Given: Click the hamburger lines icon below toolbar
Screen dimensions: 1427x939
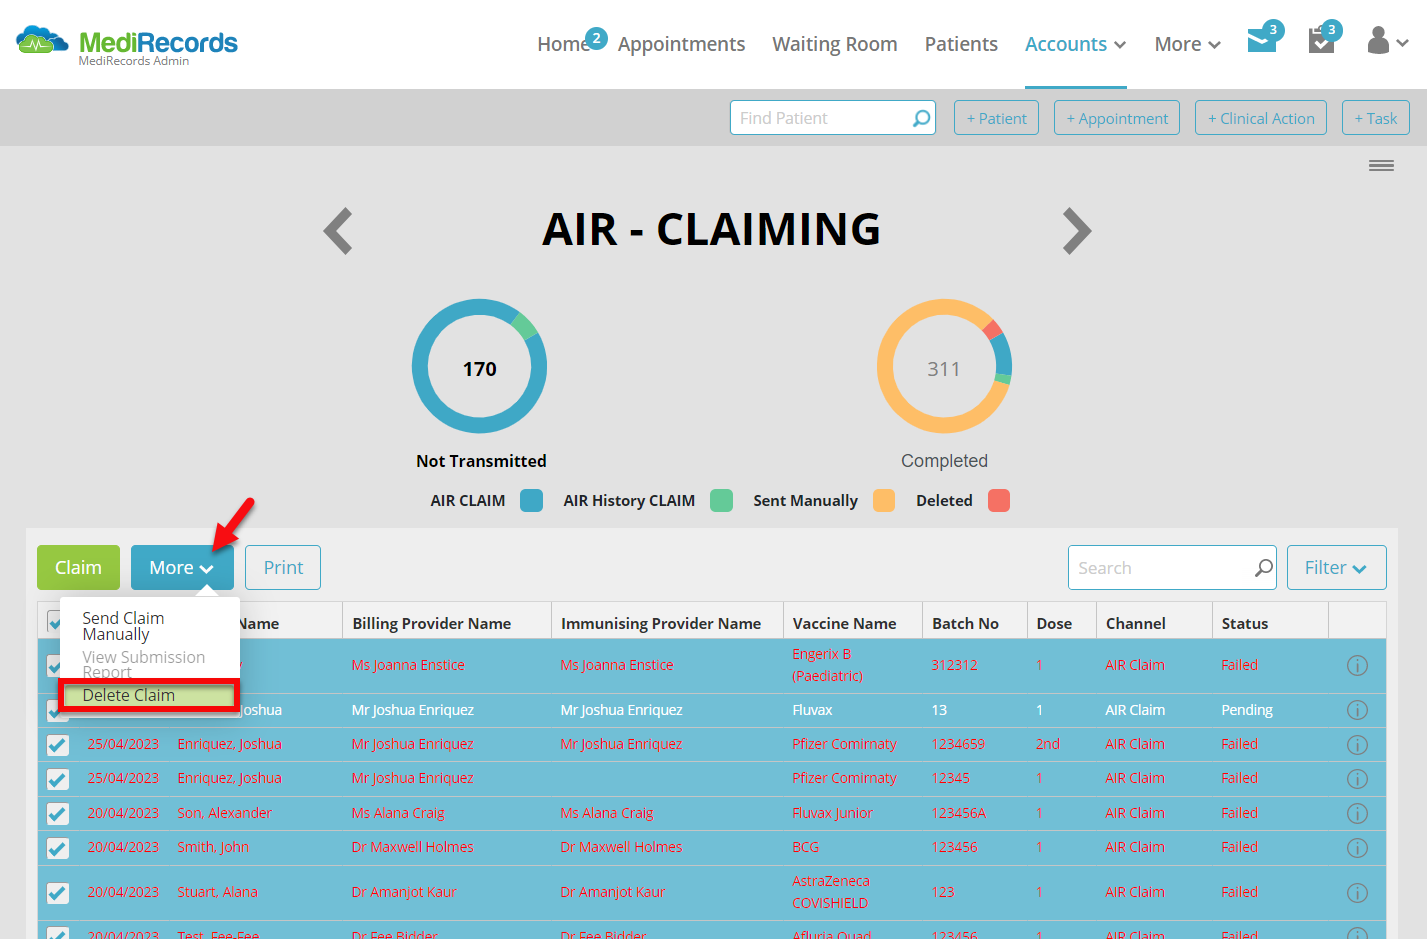Looking at the screenshot, I should tap(1381, 166).
